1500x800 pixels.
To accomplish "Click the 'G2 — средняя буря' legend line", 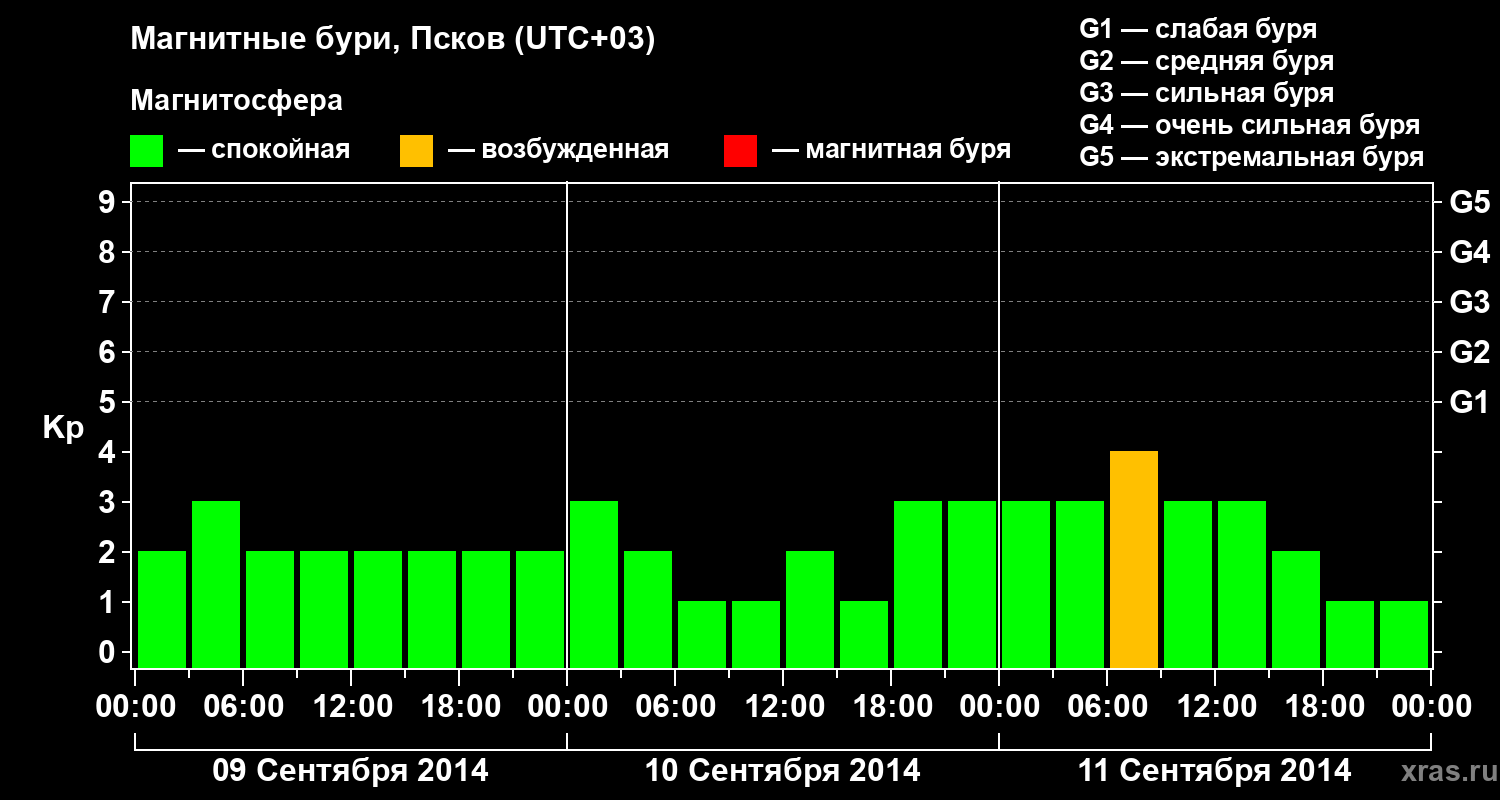I will pyautogui.click(x=1206, y=61).
